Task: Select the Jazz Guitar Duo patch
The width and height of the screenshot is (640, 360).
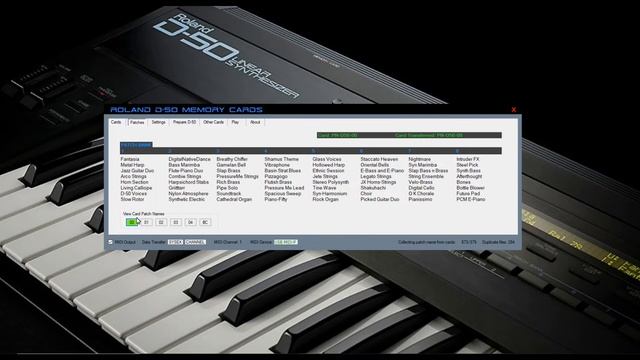Action: point(137,171)
